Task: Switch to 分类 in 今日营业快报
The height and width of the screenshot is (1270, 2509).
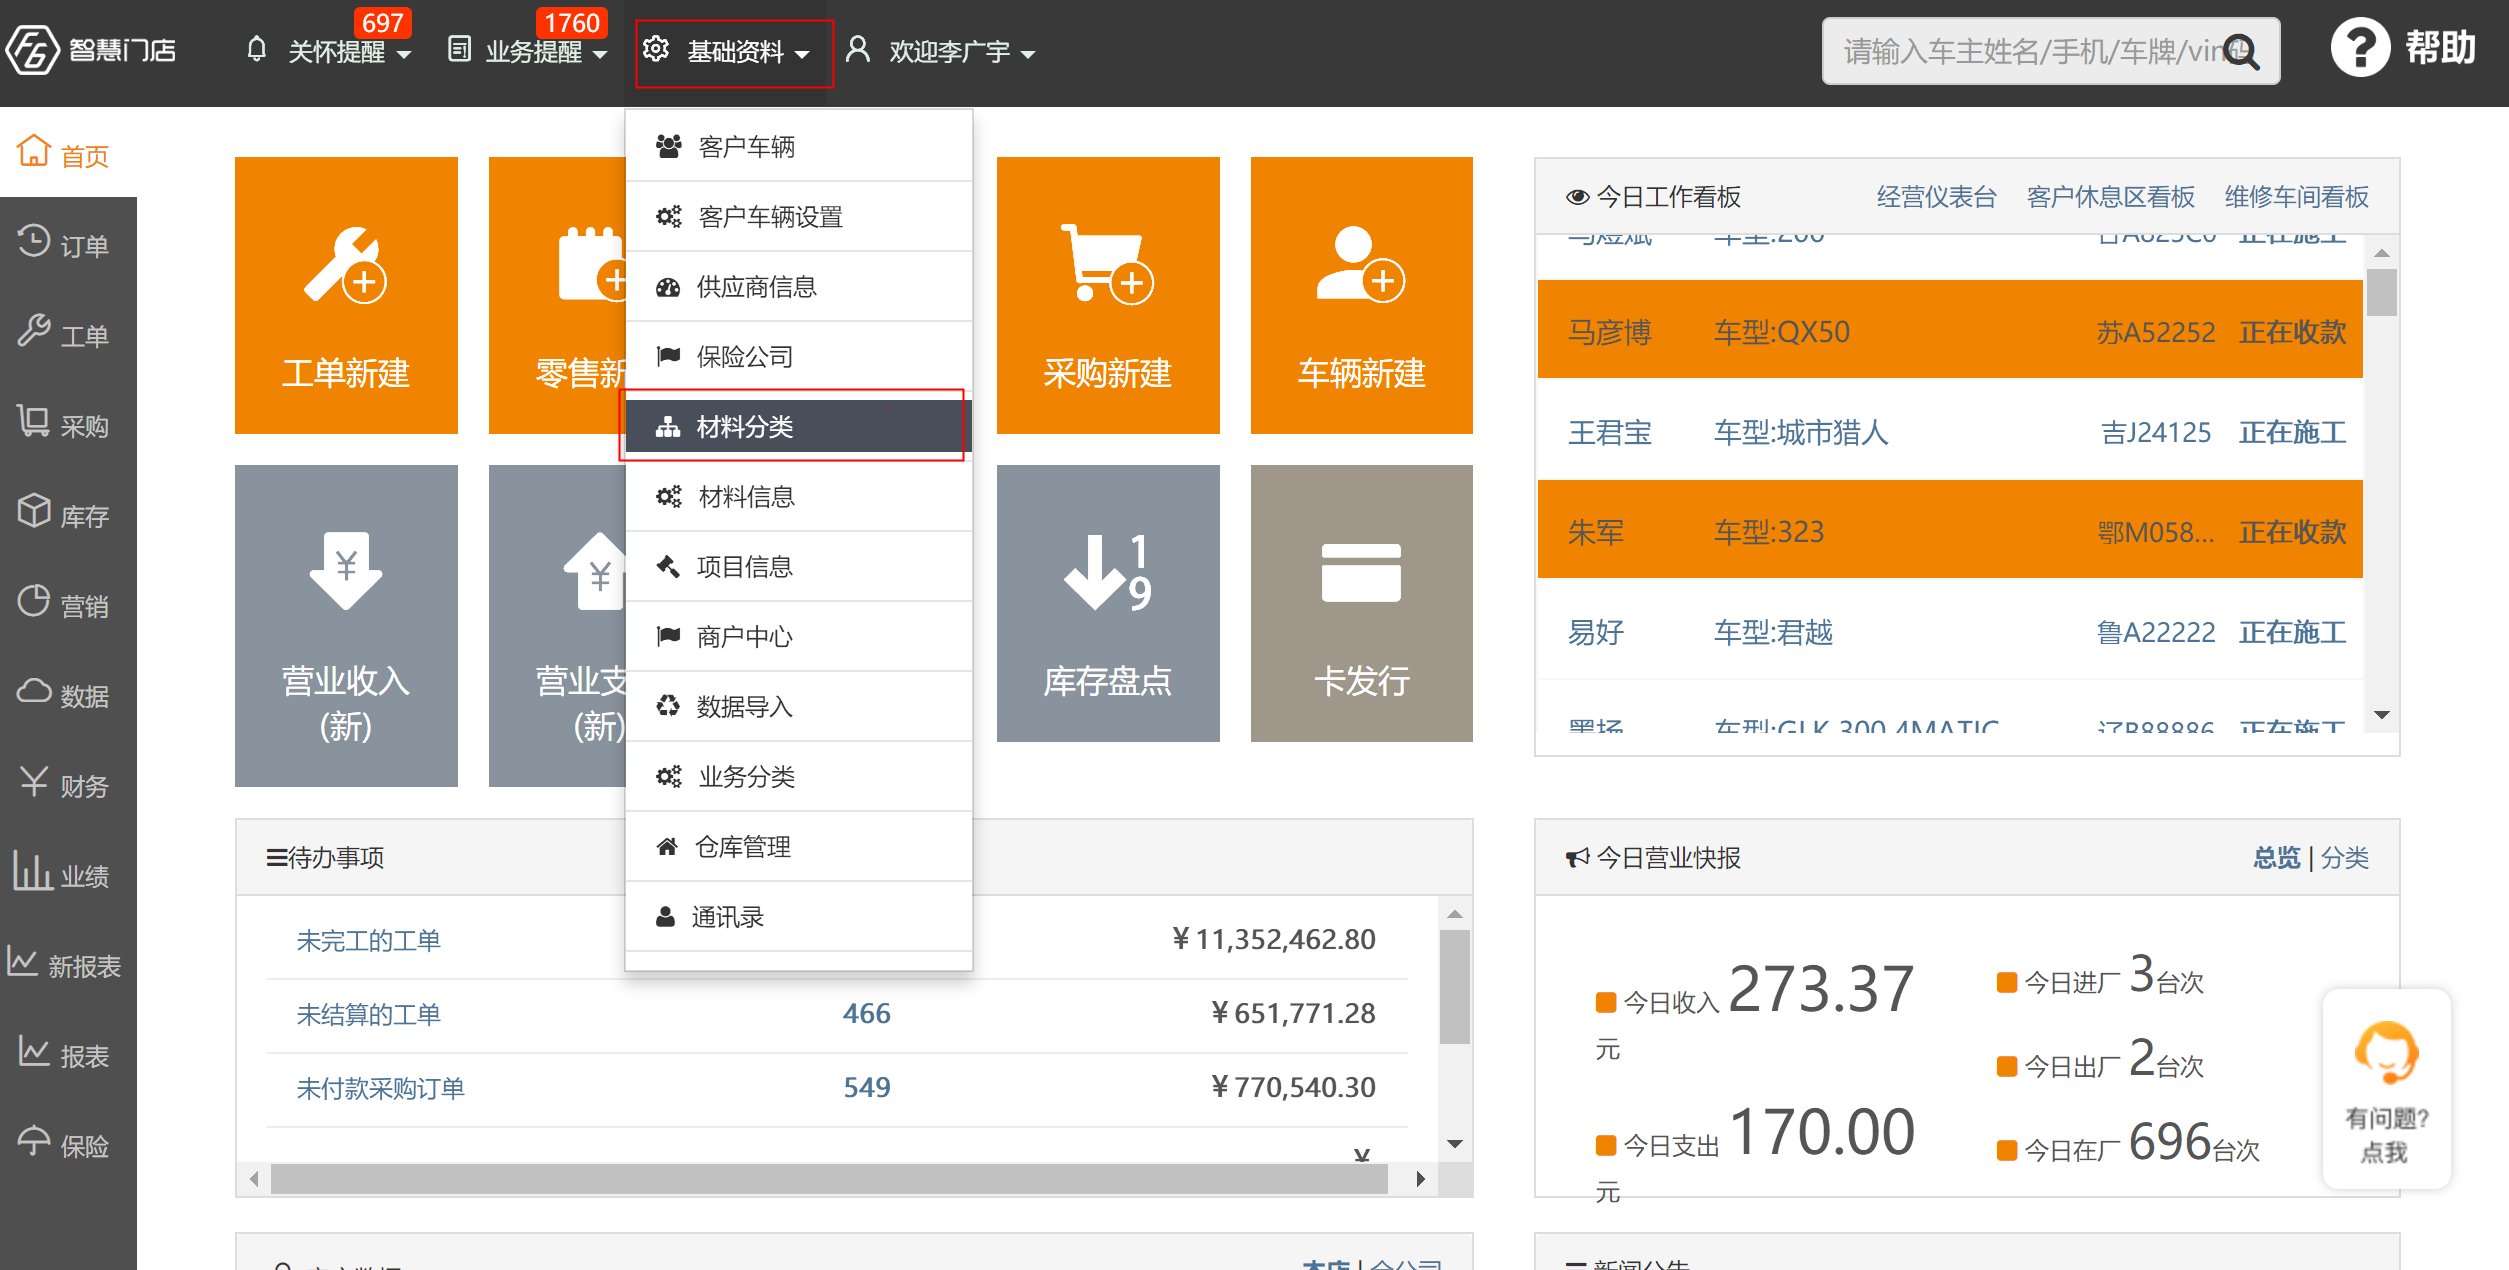Action: point(2344,857)
